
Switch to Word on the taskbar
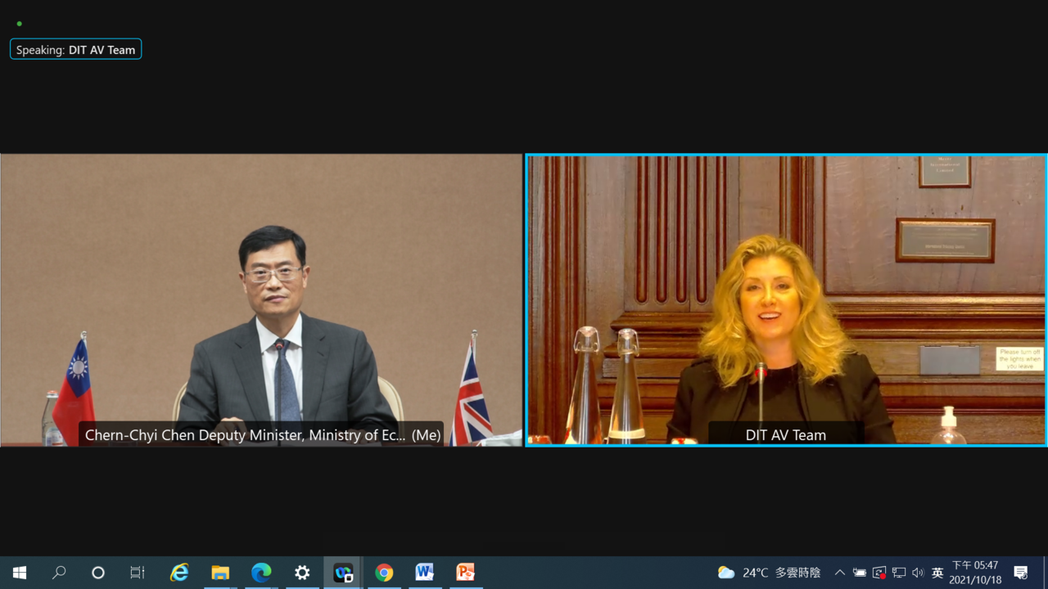[425, 573]
